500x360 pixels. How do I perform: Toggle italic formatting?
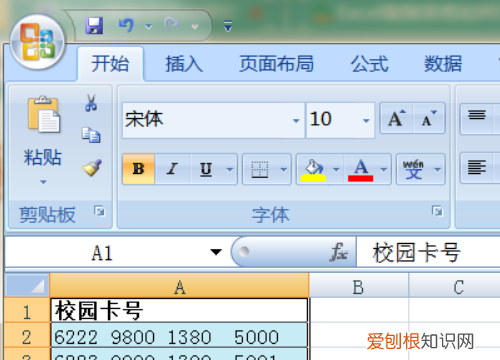coord(172,169)
